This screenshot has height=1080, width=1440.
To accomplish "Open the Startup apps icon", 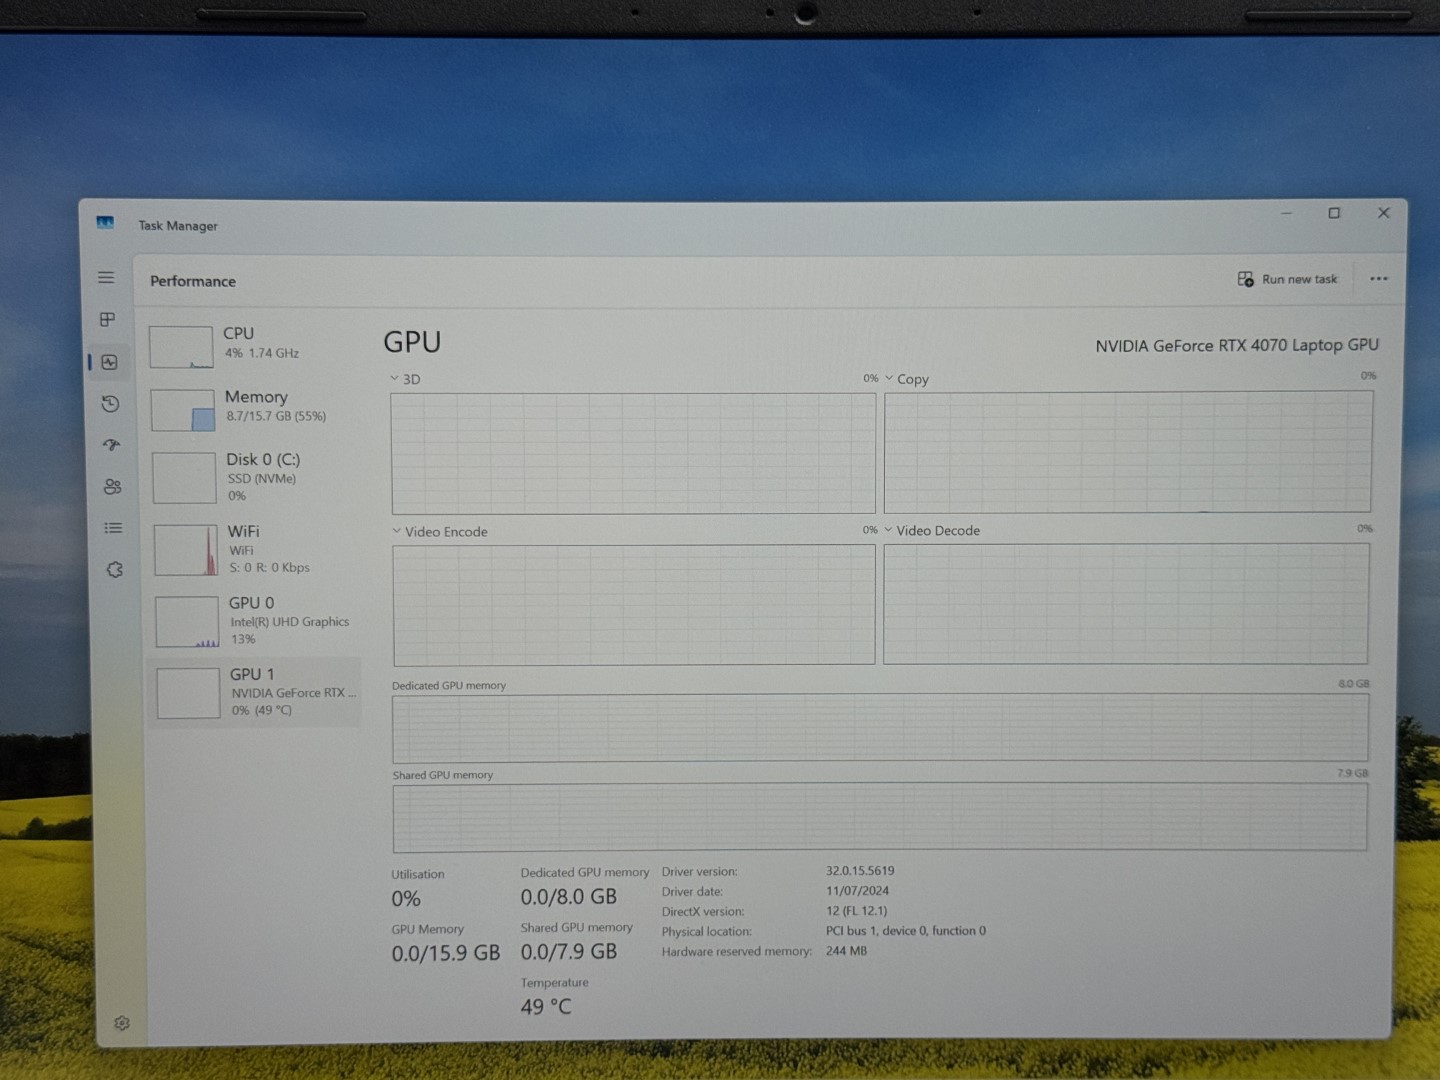I will (x=111, y=445).
